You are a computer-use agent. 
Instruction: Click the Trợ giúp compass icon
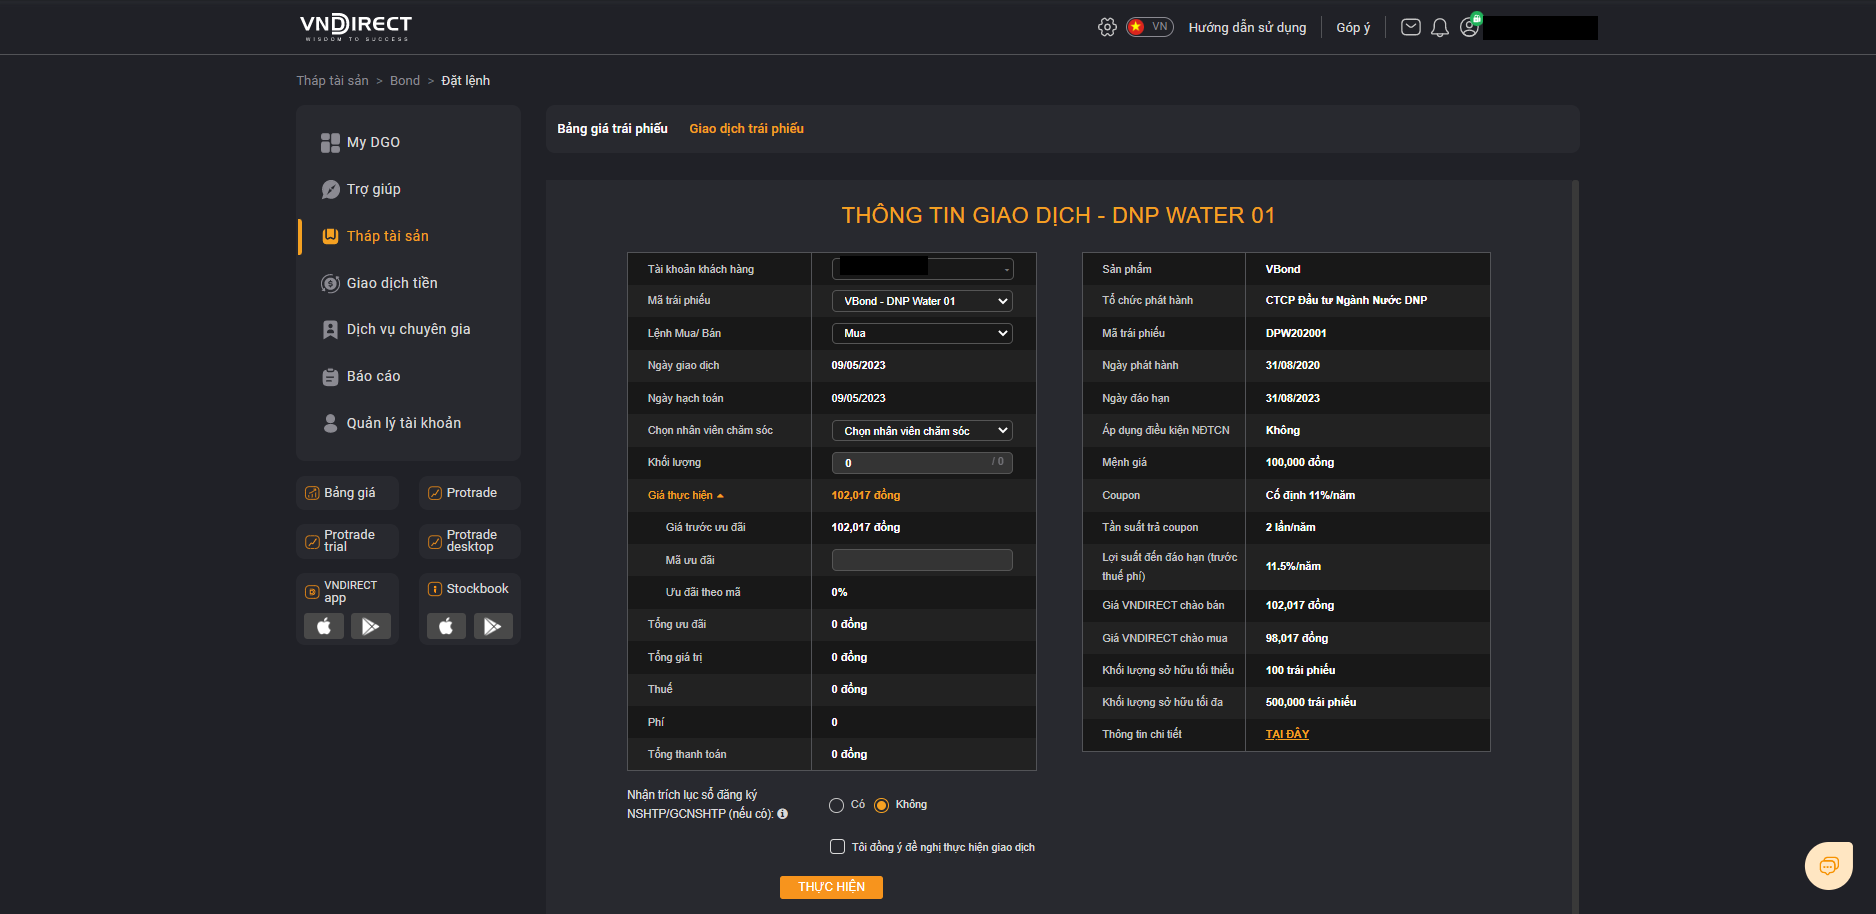(330, 190)
